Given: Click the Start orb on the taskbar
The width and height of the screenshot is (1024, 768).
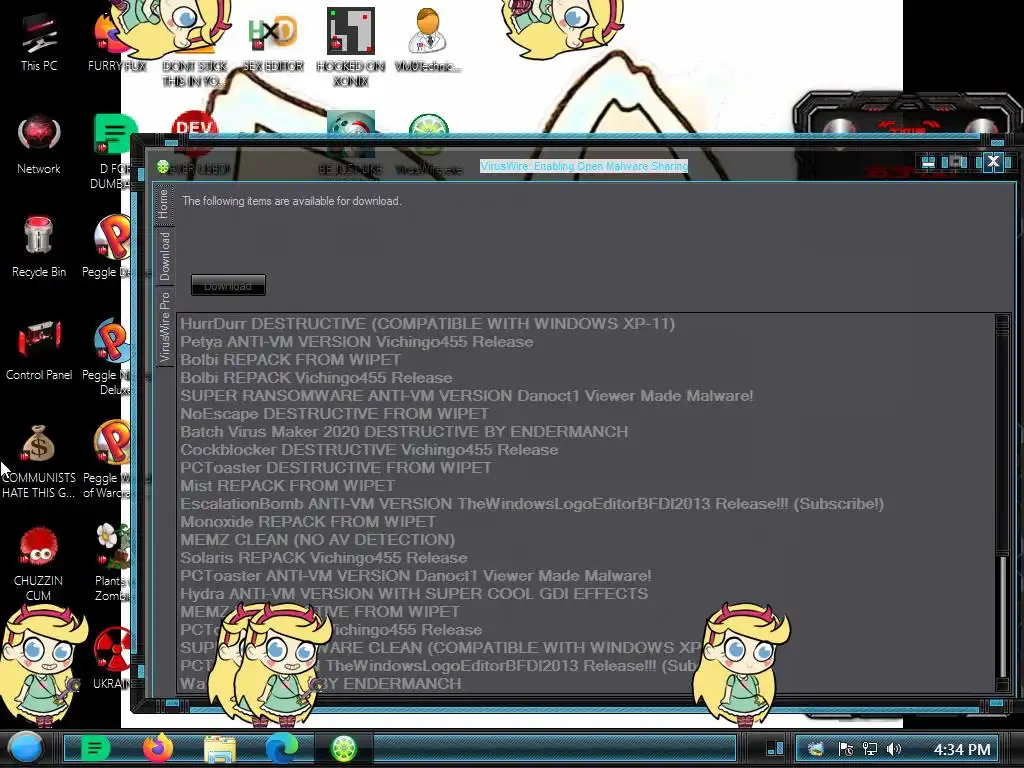Looking at the screenshot, I should [25, 748].
